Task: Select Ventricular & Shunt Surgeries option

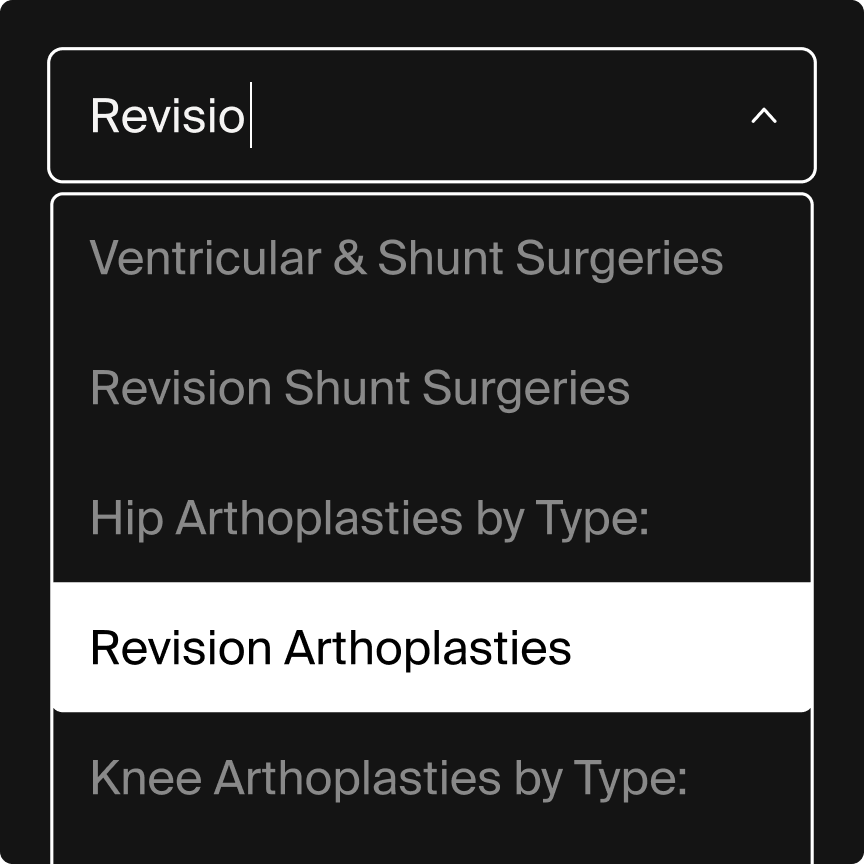Action: pyautogui.click(x=406, y=258)
